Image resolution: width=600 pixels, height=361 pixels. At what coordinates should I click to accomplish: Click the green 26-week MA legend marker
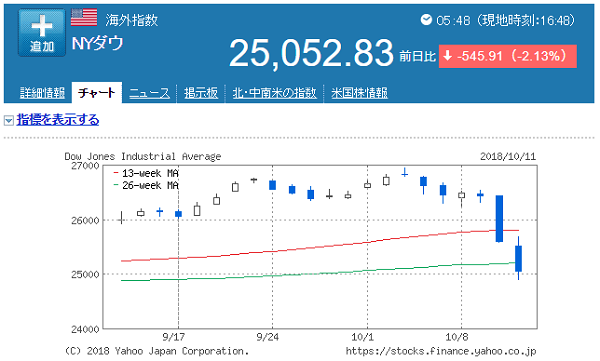116,185
